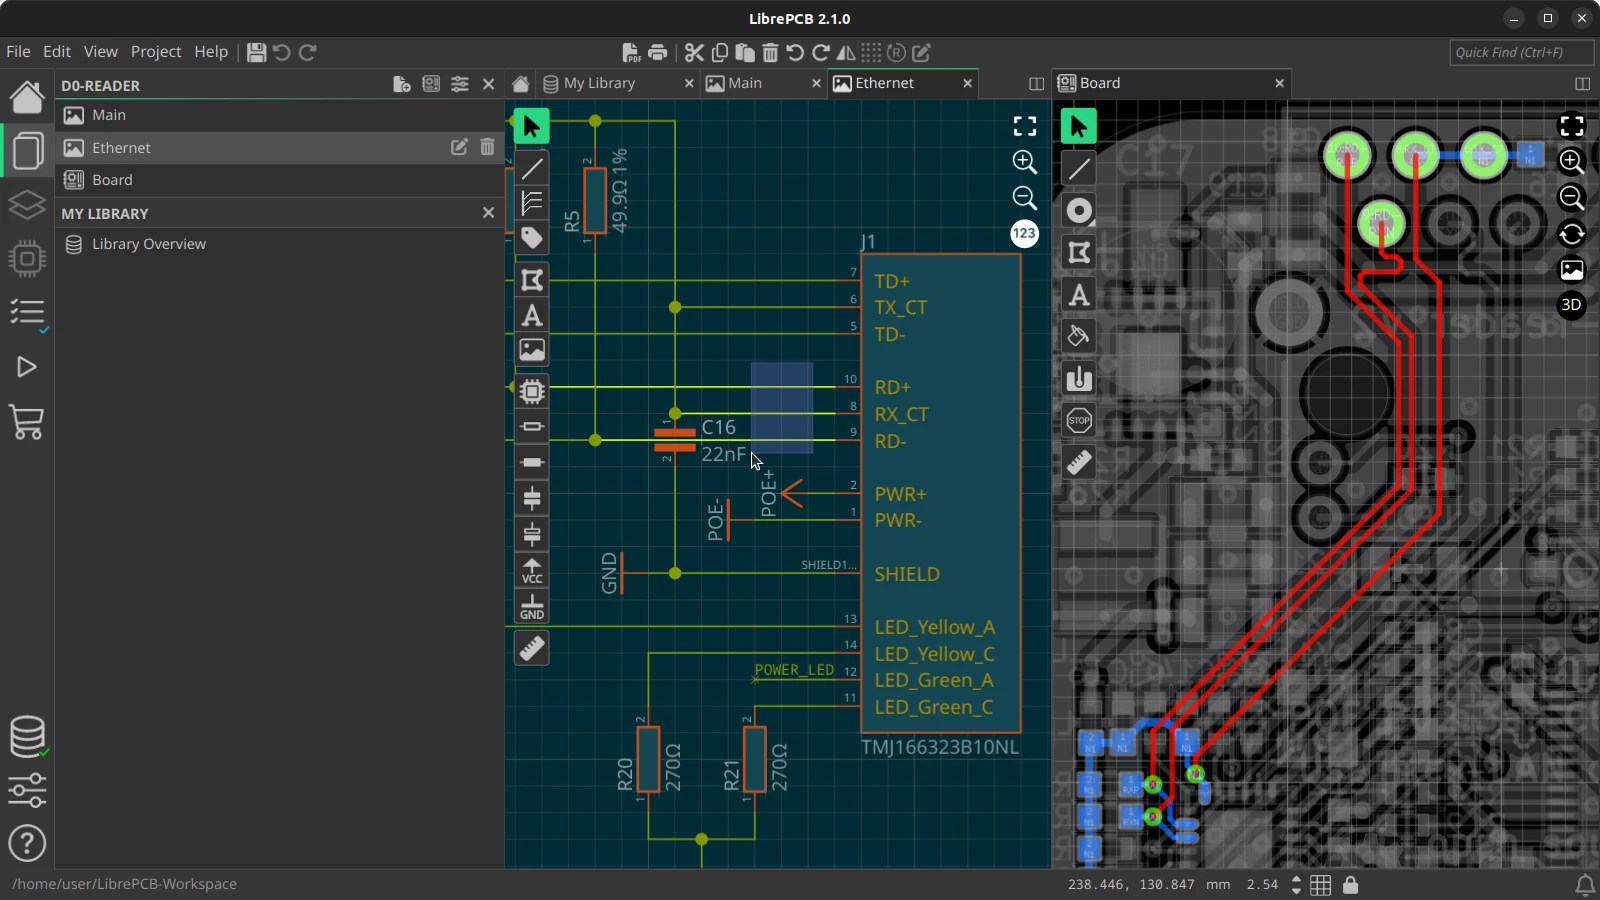
Task: Select the board keepout zone STOP tool
Action: pos(1079,421)
